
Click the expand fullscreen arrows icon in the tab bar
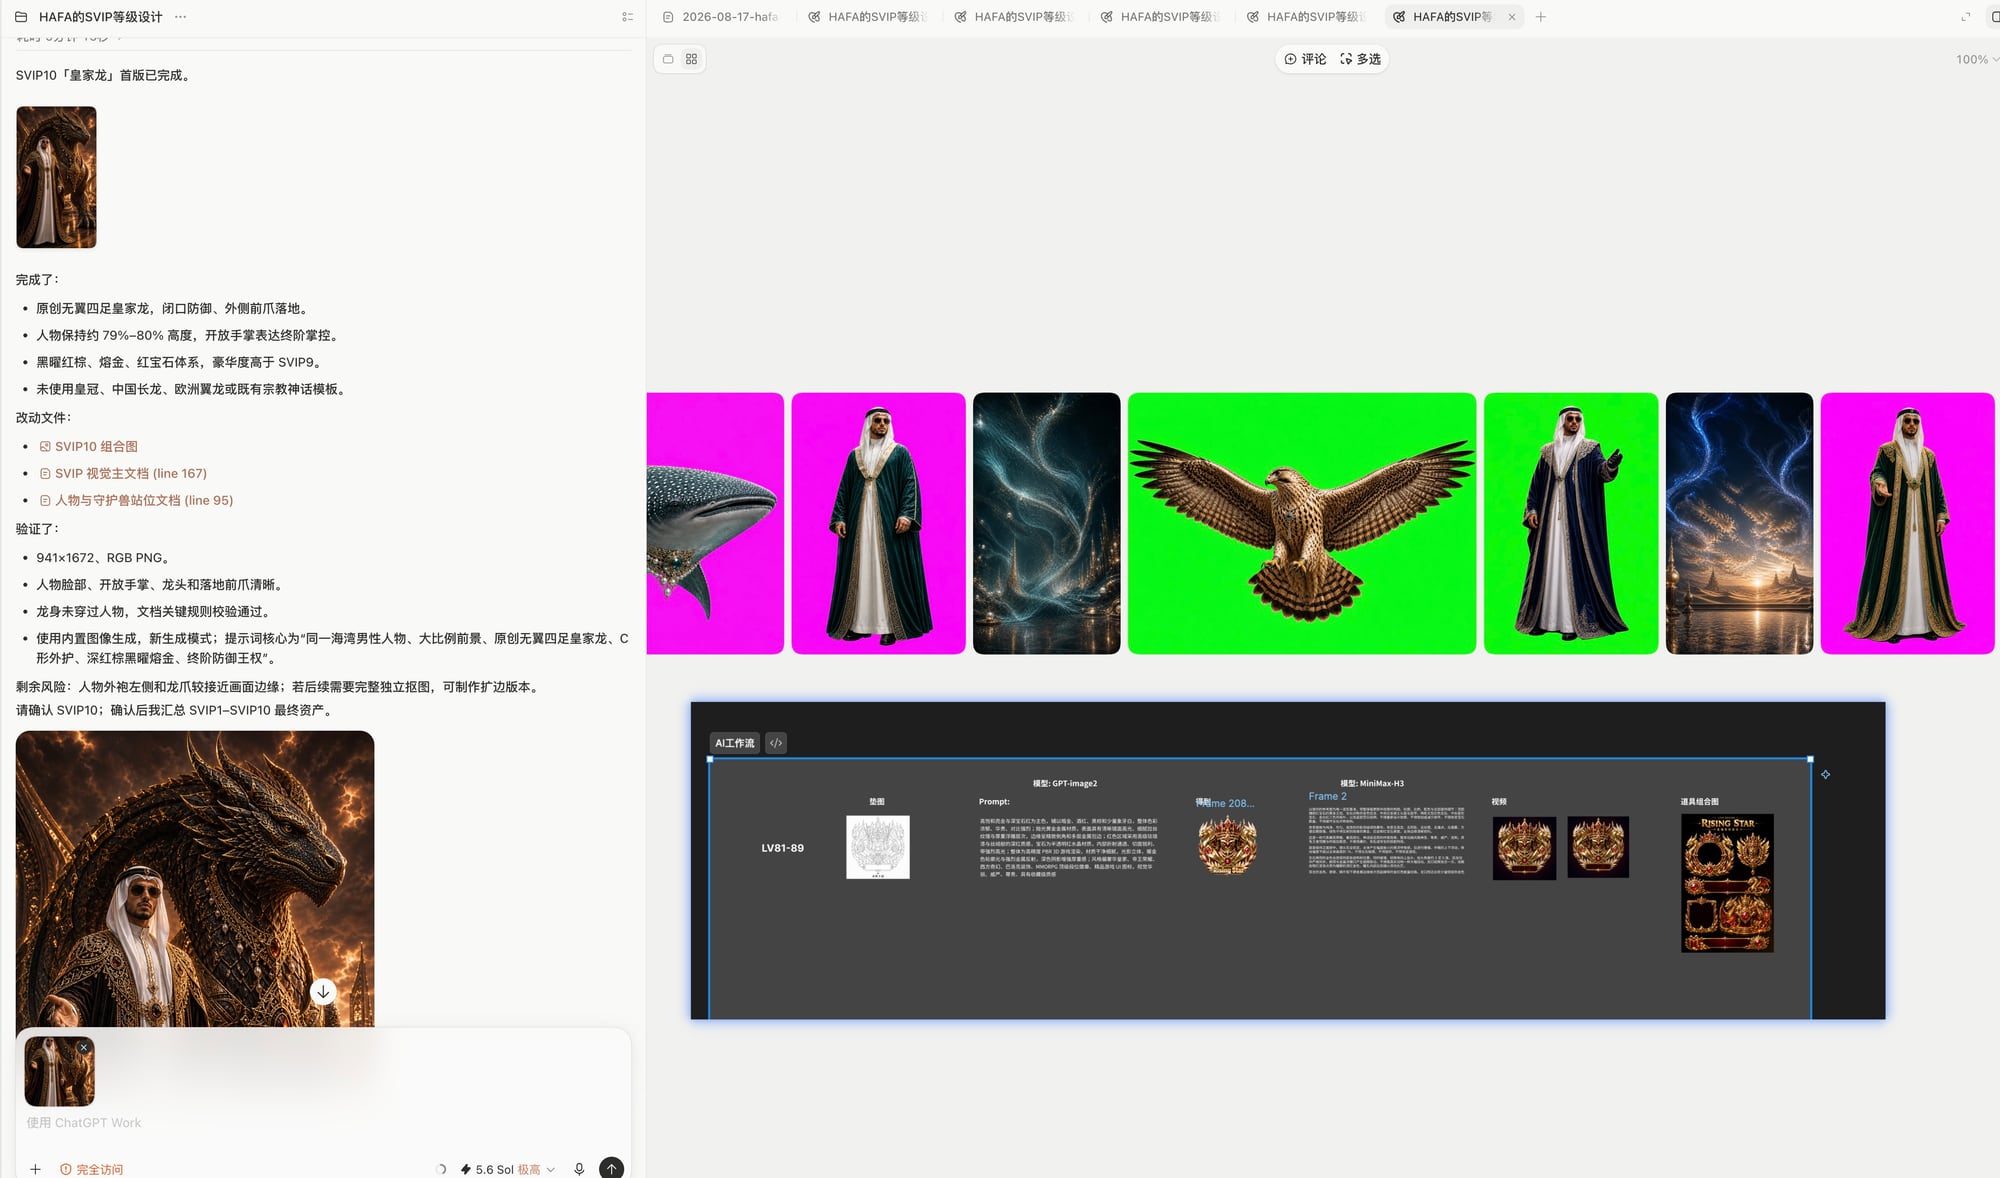(1966, 17)
